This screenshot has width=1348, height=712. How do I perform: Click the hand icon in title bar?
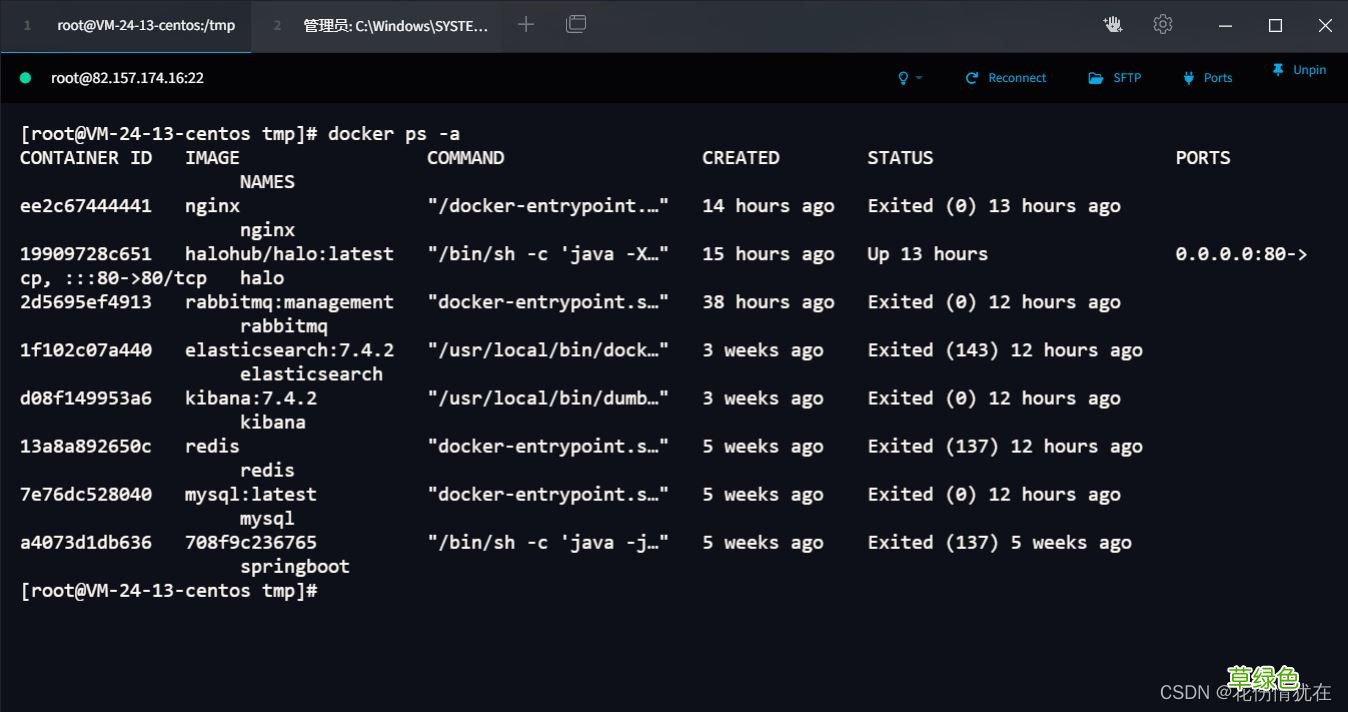pos(1113,25)
